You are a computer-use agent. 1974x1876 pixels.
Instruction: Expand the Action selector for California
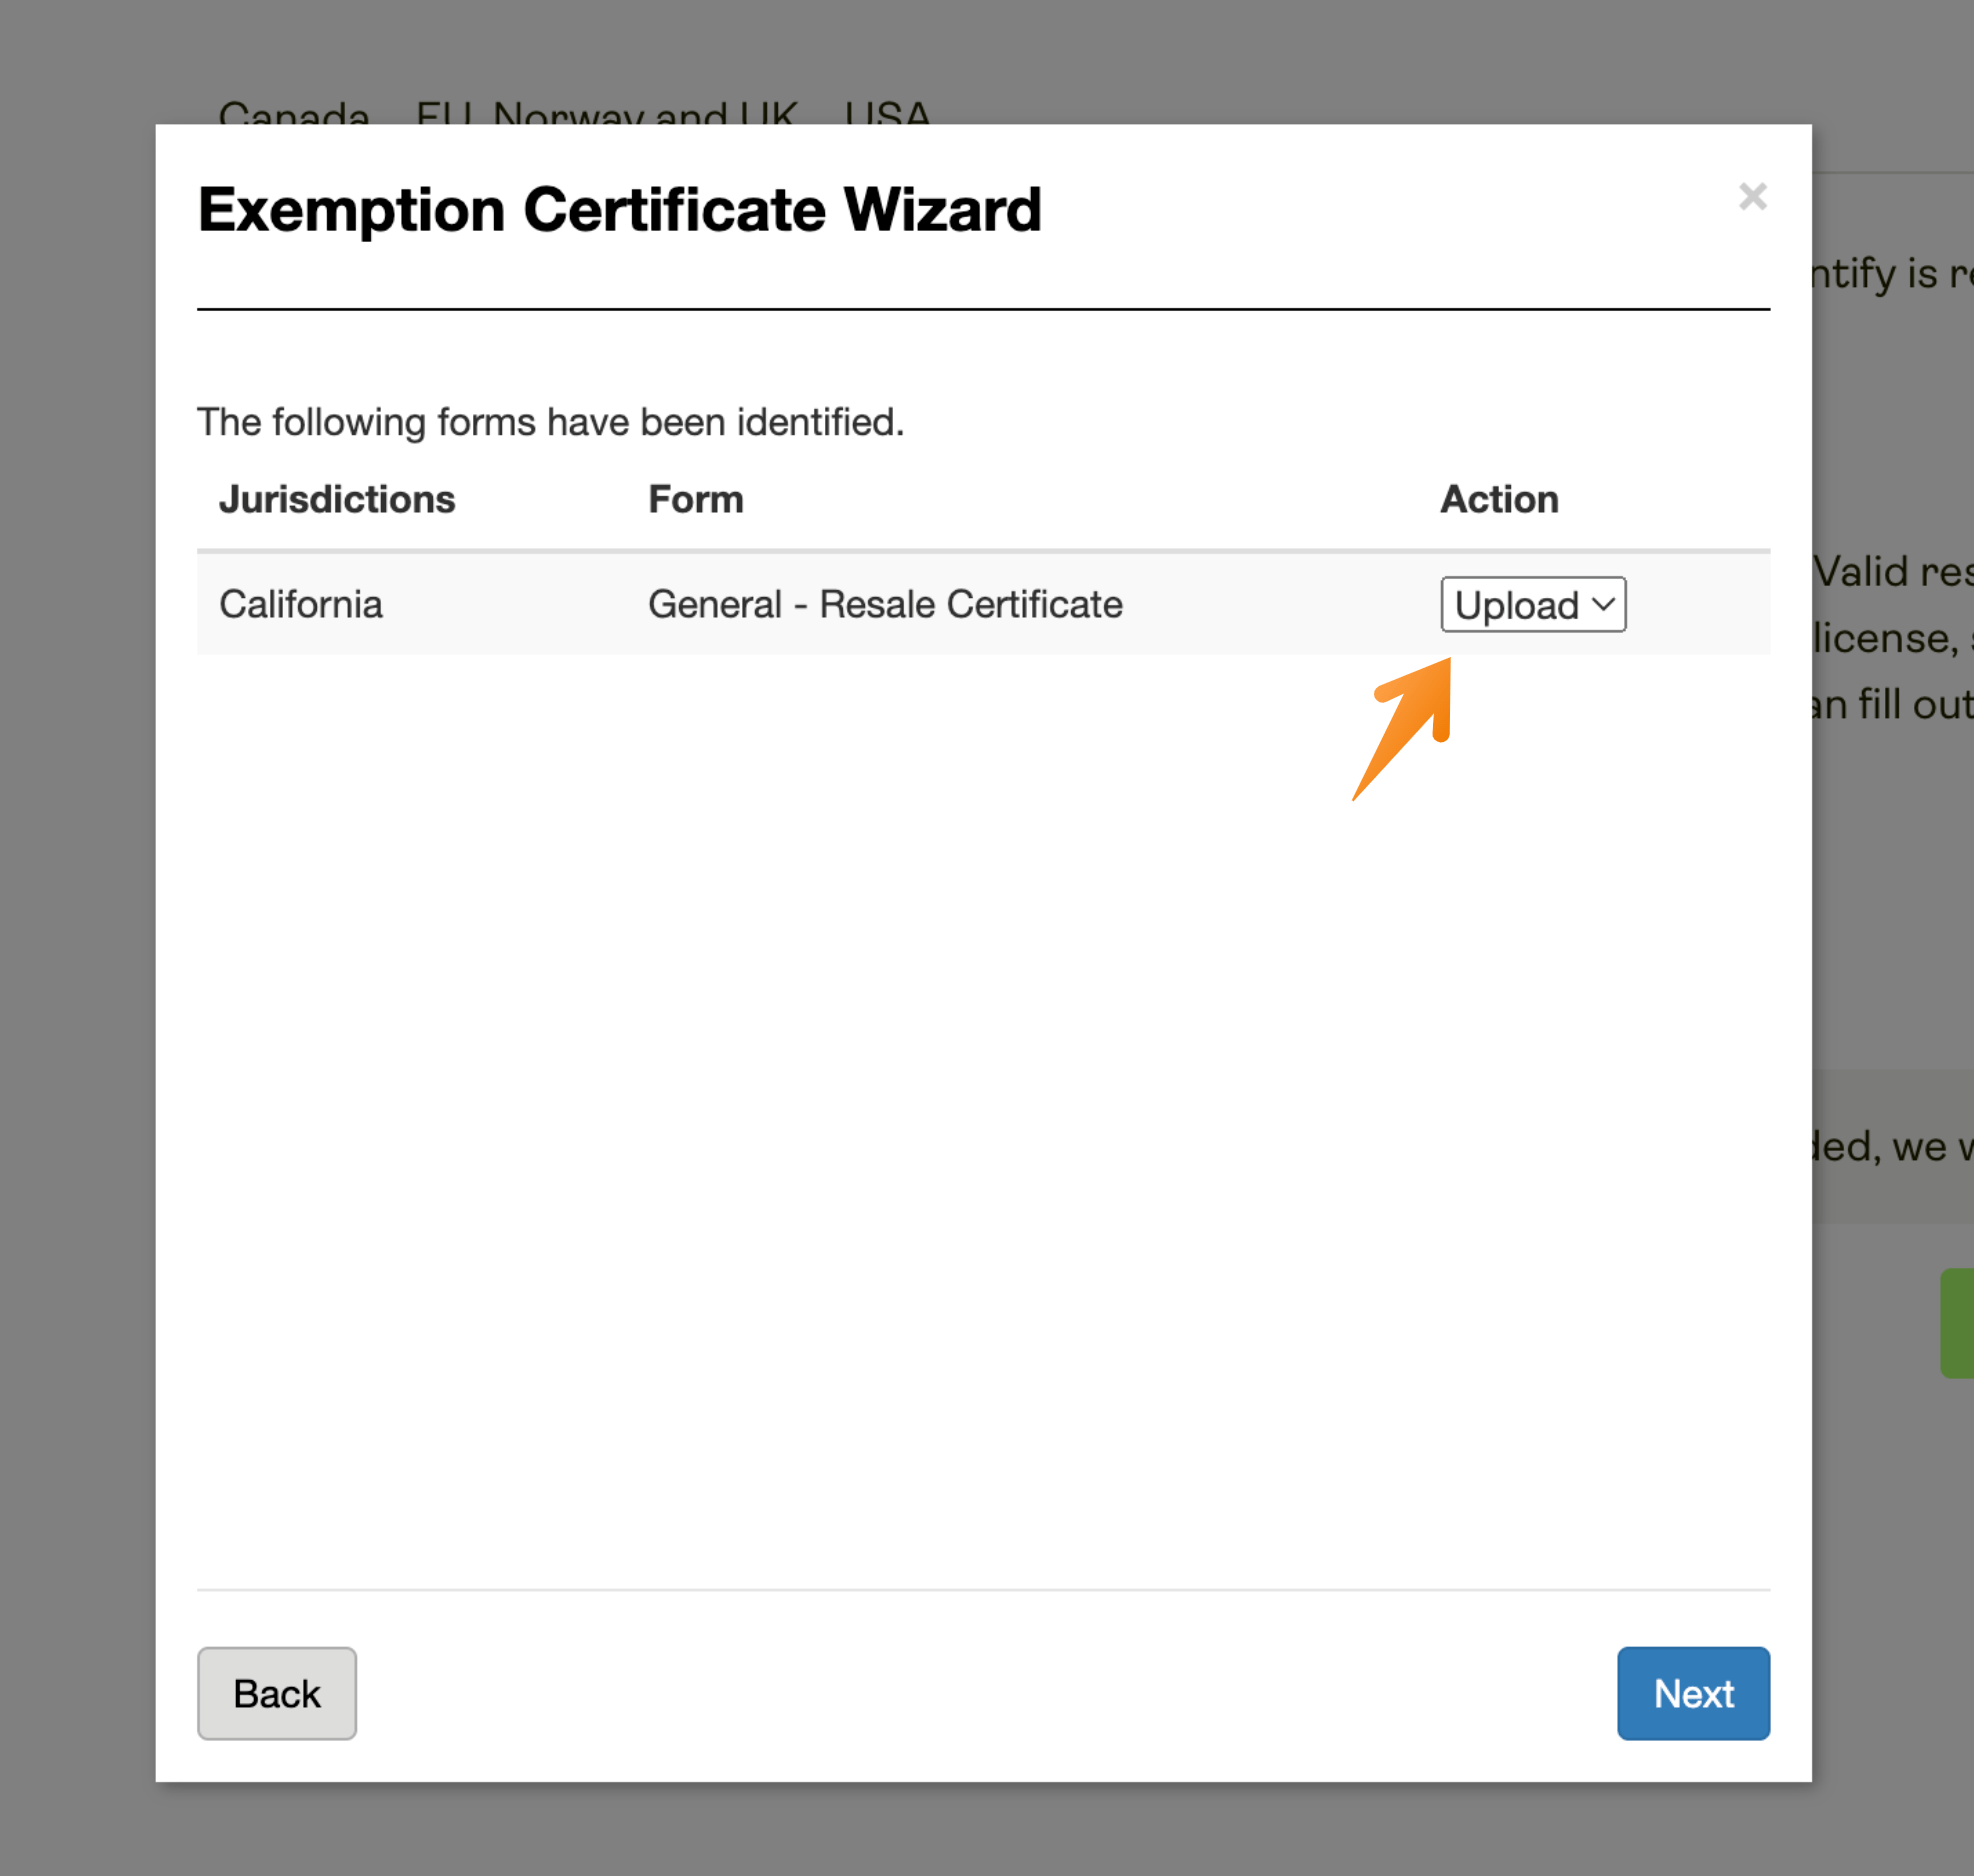[1532, 605]
